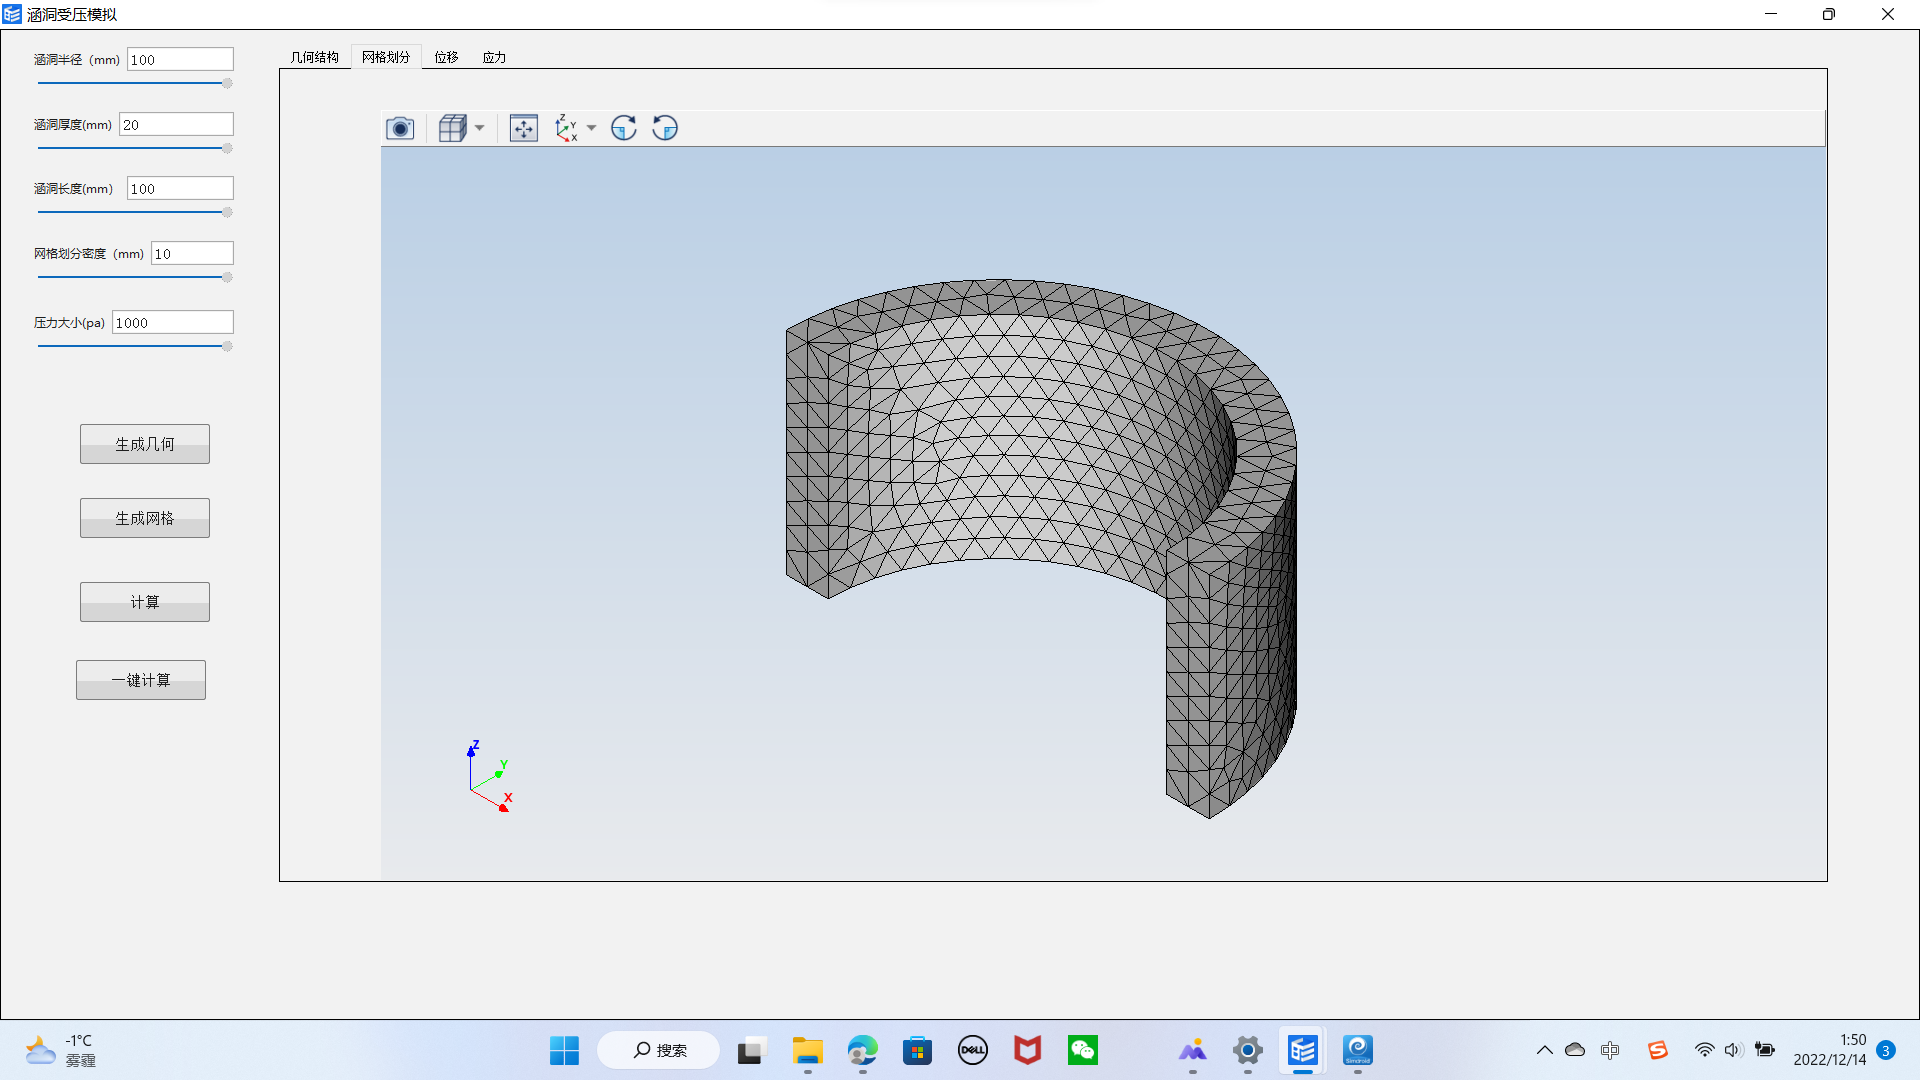The image size is (1920, 1080).
Task: Expand the axis orientation dropdown arrow
Action: [x=592, y=128]
